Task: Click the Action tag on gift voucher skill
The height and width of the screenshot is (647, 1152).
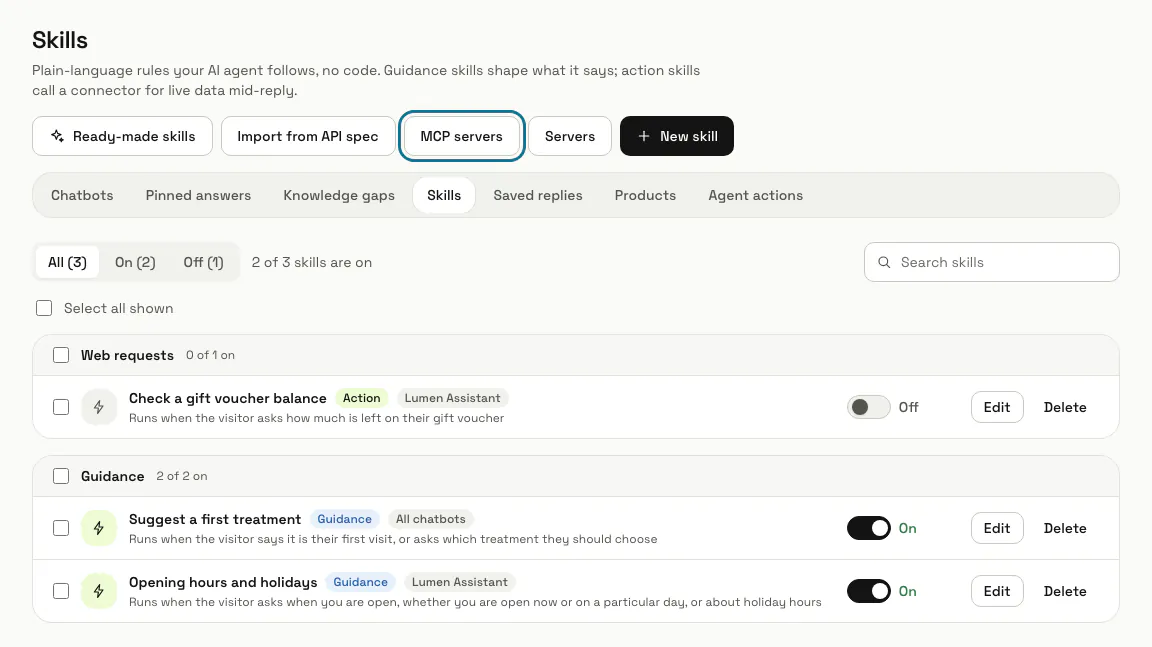Action: click(361, 398)
